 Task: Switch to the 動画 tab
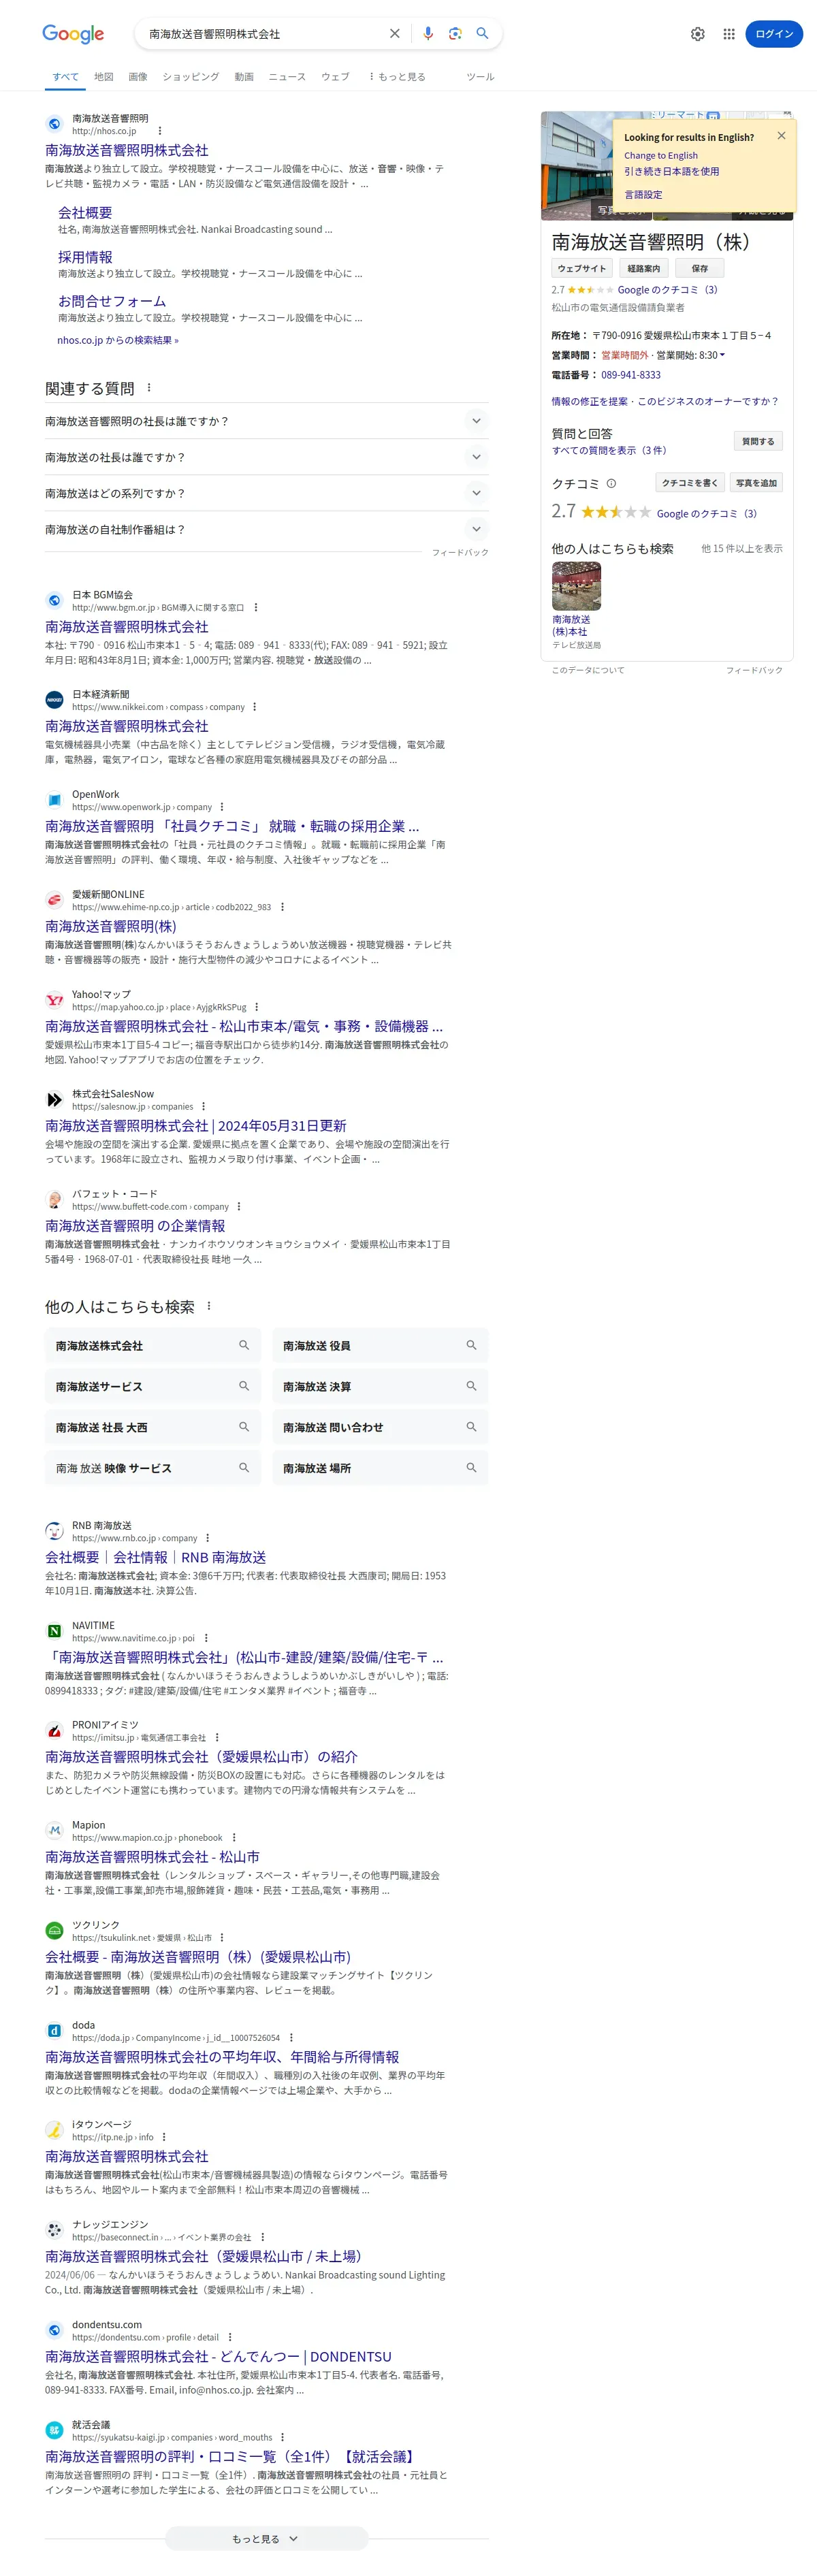tap(244, 77)
